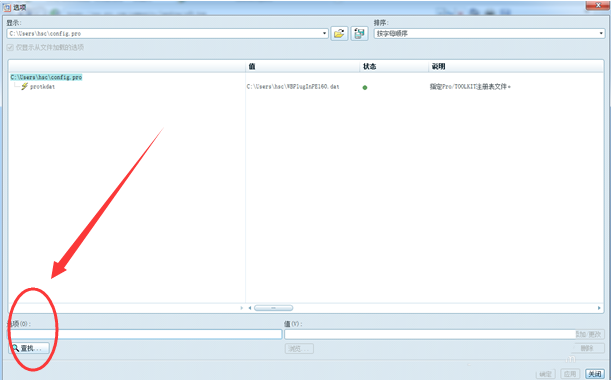The height and width of the screenshot is (380, 611).
Task: Click the 值 column header
Action: click(x=302, y=66)
